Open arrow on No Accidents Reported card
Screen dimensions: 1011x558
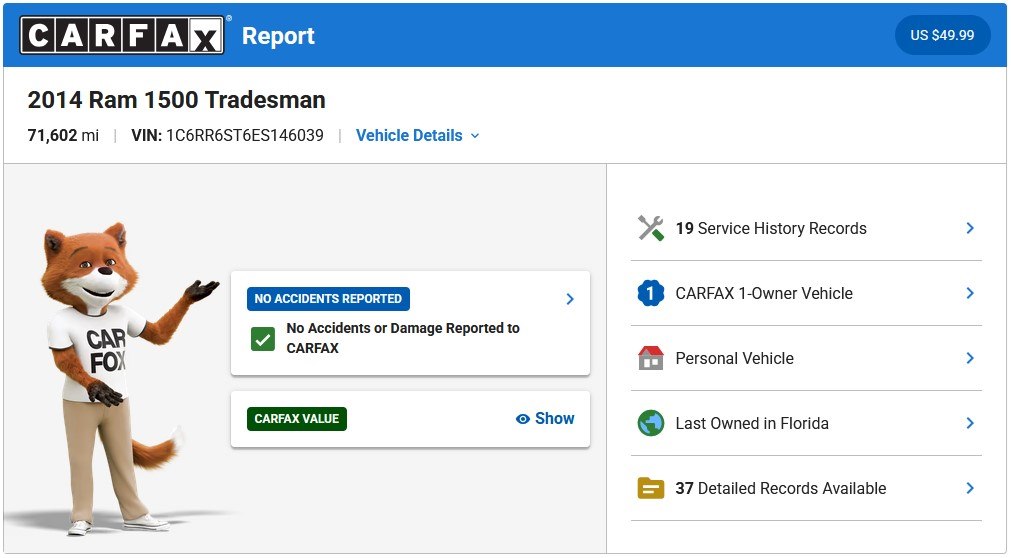[570, 299]
